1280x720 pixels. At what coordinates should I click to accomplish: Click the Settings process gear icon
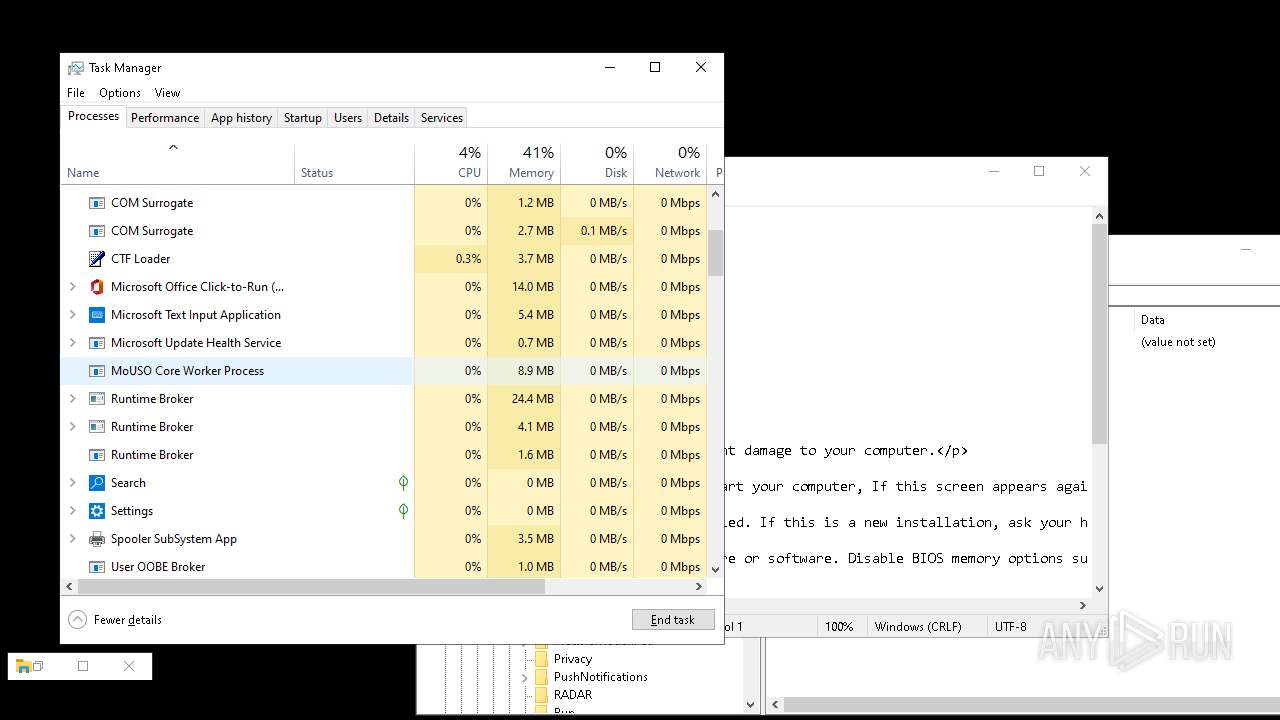point(97,511)
